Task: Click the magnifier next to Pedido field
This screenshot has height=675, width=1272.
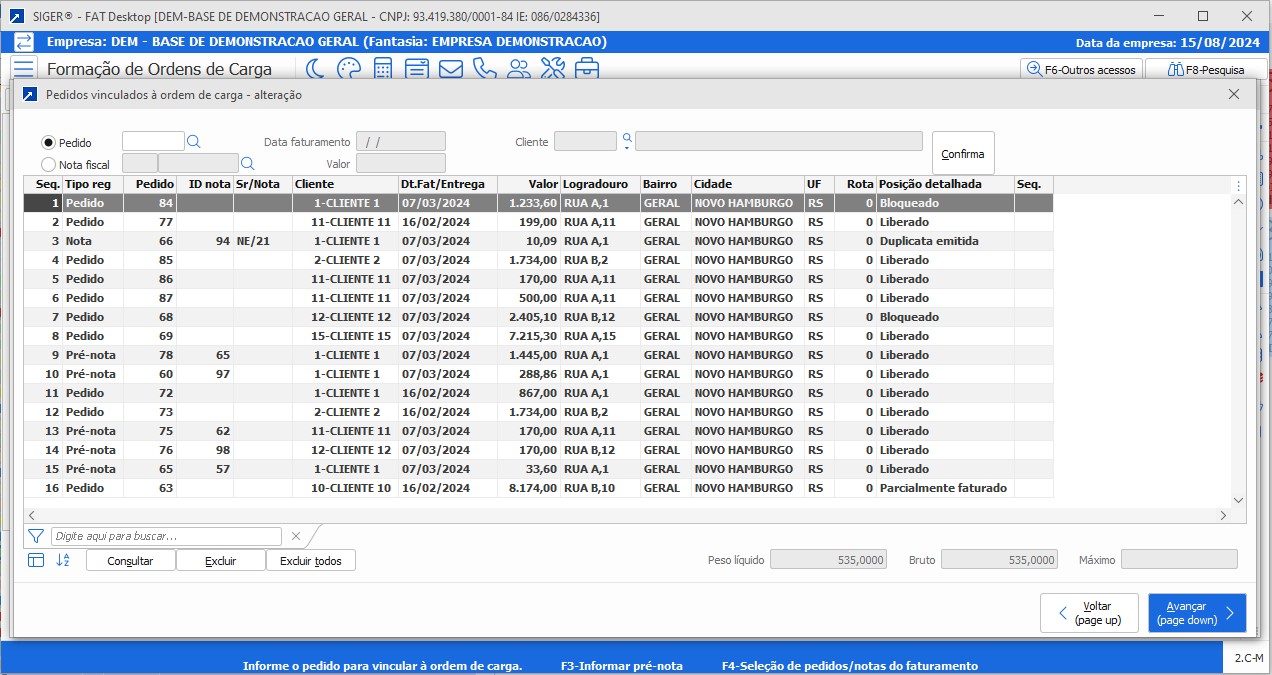Action: click(x=195, y=142)
